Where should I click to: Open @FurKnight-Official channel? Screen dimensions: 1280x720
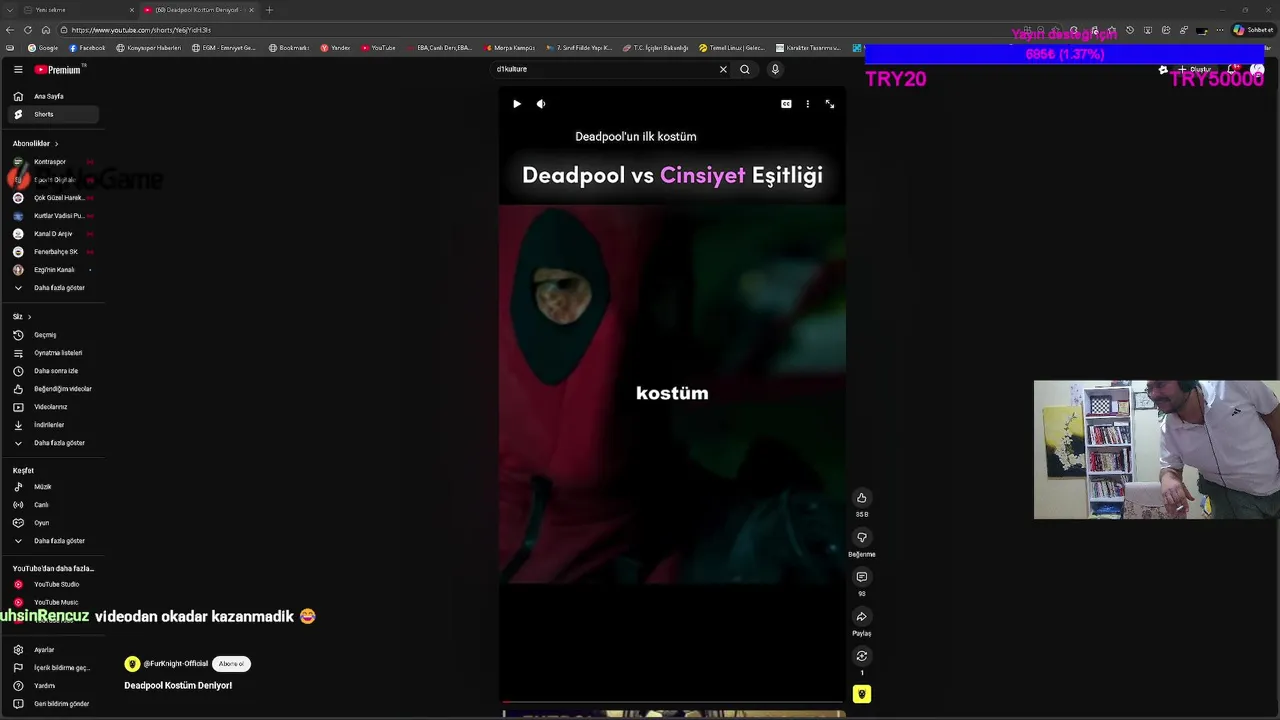(175, 664)
